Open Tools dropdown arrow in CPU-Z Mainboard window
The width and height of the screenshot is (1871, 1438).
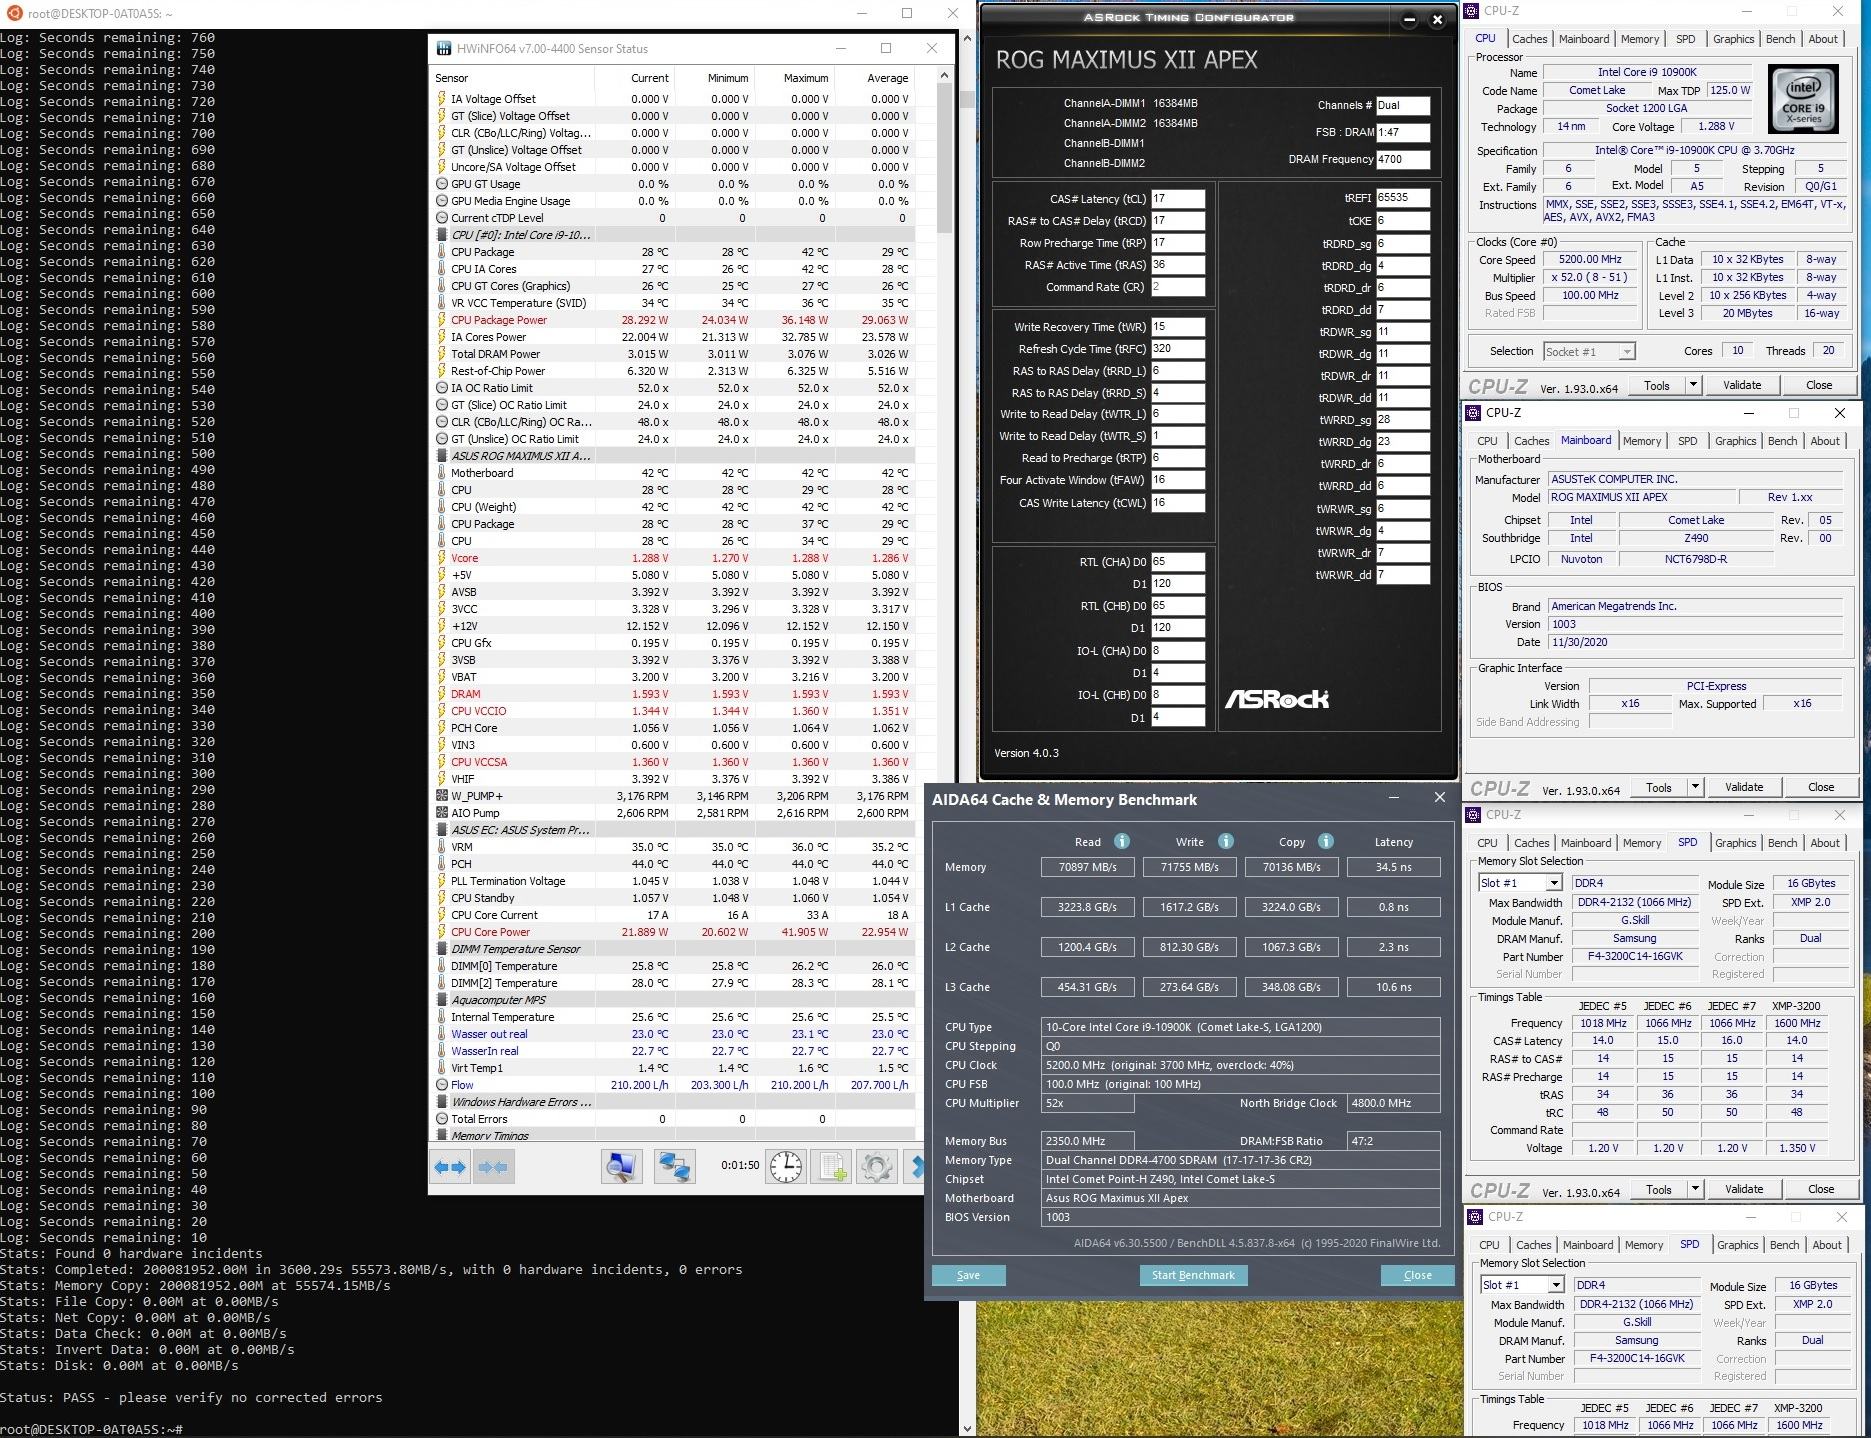pyautogui.click(x=1694, y=787)
